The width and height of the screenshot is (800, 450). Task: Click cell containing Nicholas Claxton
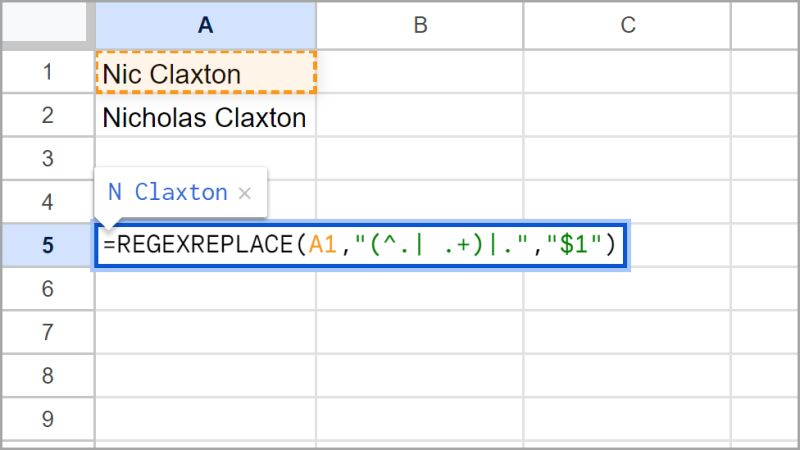tap(206, 115)
